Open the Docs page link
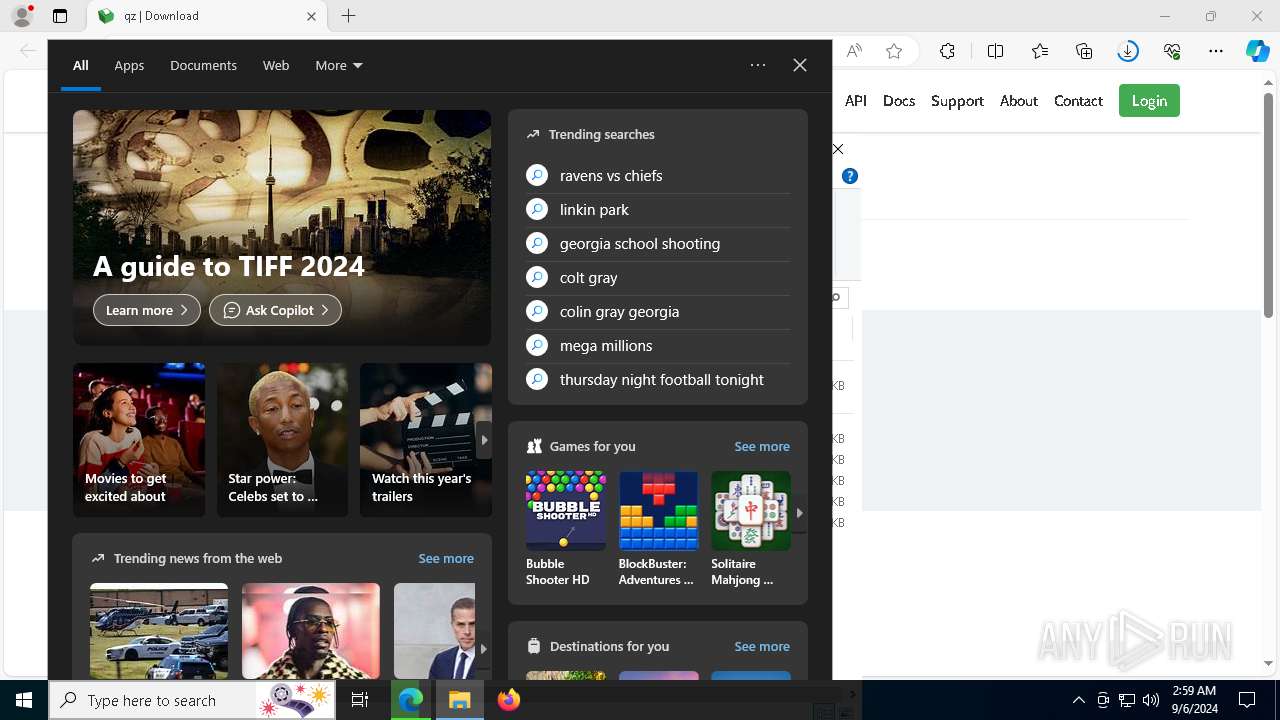This screenshot has width=1280, height=720. [899, 101]
